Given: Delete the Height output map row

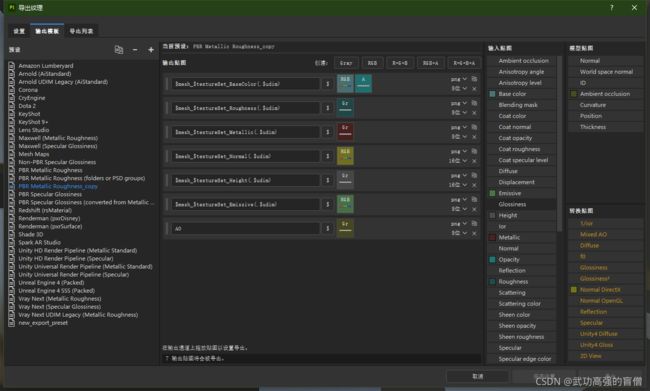Looking at the screenshot, I should pyautogui.click(x=474, y=185).
